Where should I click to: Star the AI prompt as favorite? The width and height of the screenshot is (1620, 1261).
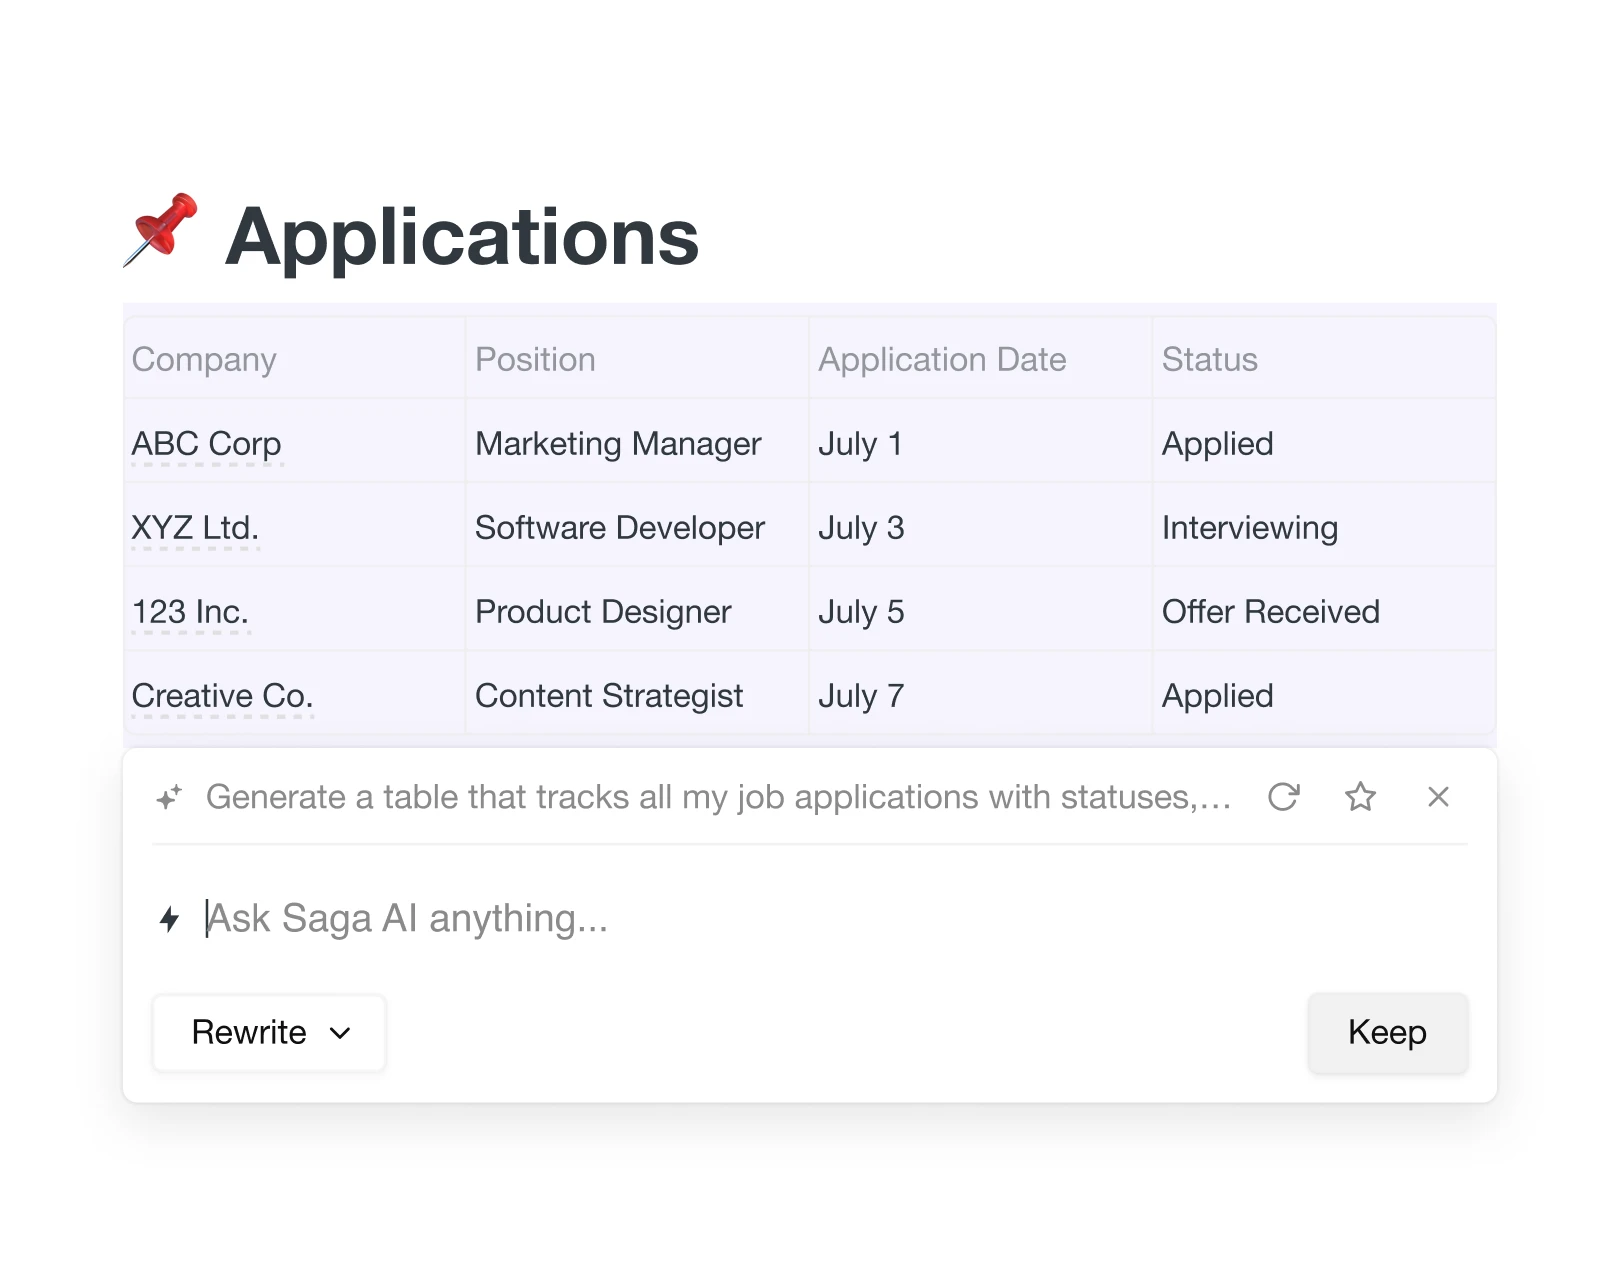point(1360,797)
